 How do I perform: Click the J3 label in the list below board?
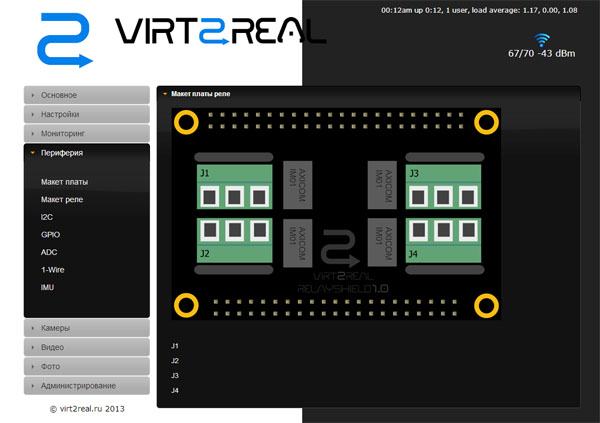point(175,376)
